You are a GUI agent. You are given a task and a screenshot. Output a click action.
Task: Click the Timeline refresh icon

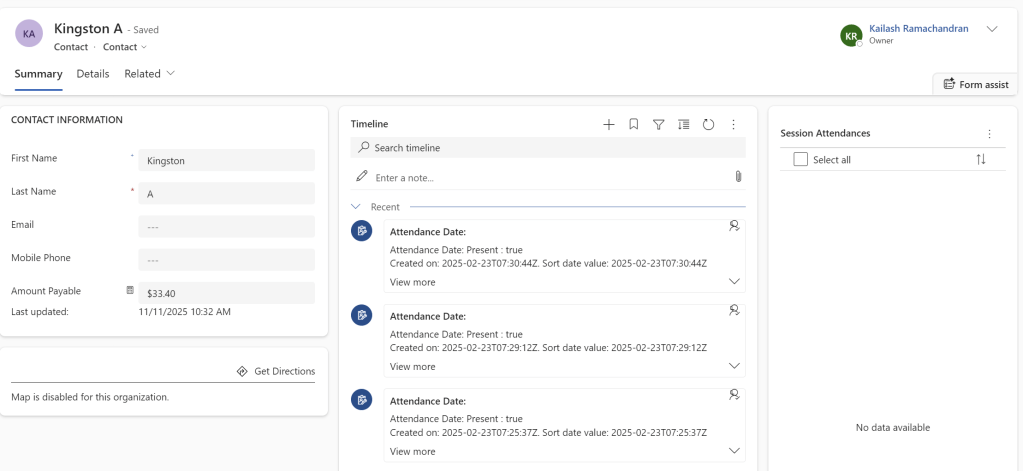click(x=708, y=124)
